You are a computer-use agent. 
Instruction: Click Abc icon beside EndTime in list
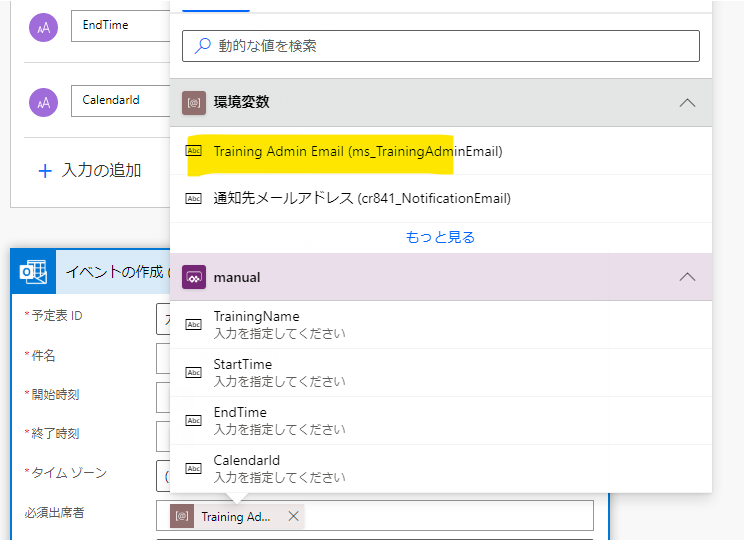(194, 420)
